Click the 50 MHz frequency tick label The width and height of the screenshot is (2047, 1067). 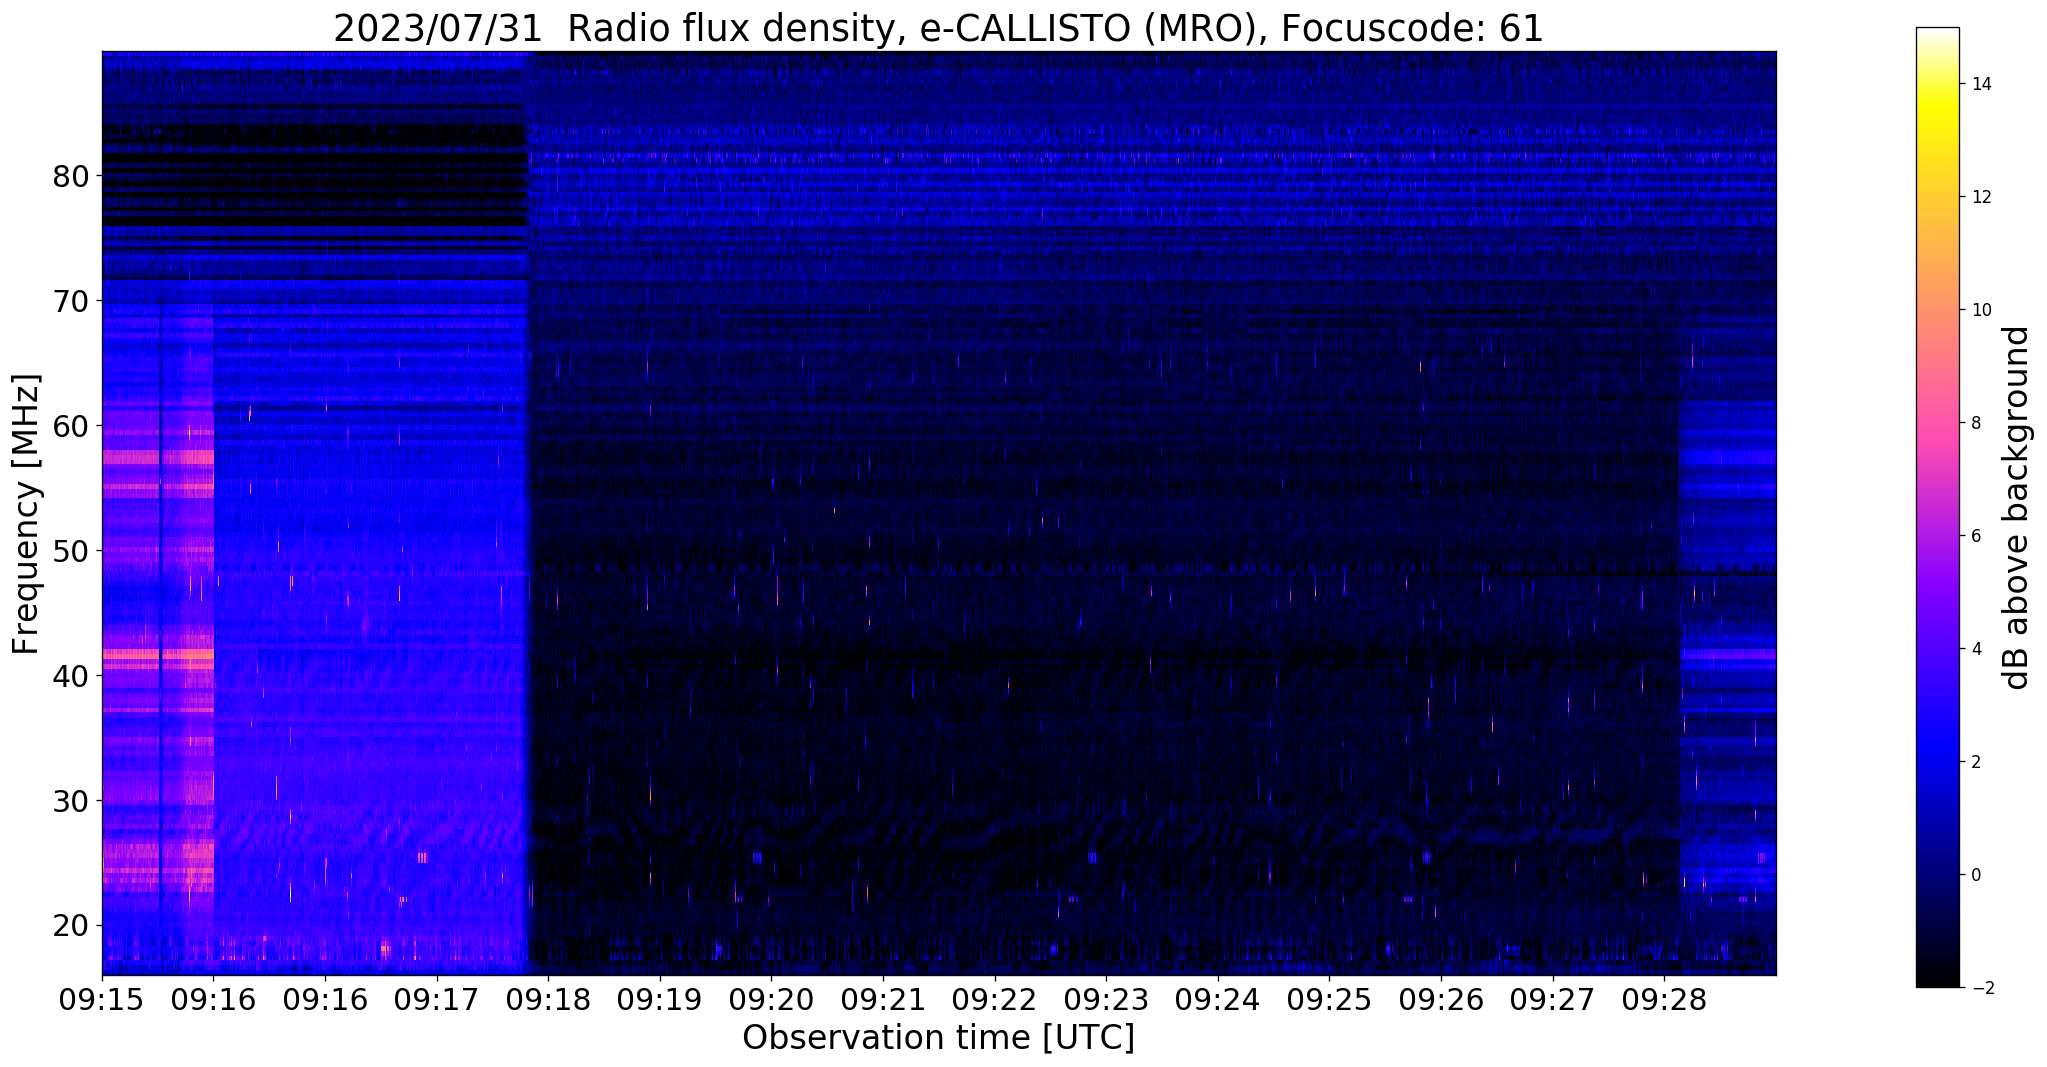(71, 552)
